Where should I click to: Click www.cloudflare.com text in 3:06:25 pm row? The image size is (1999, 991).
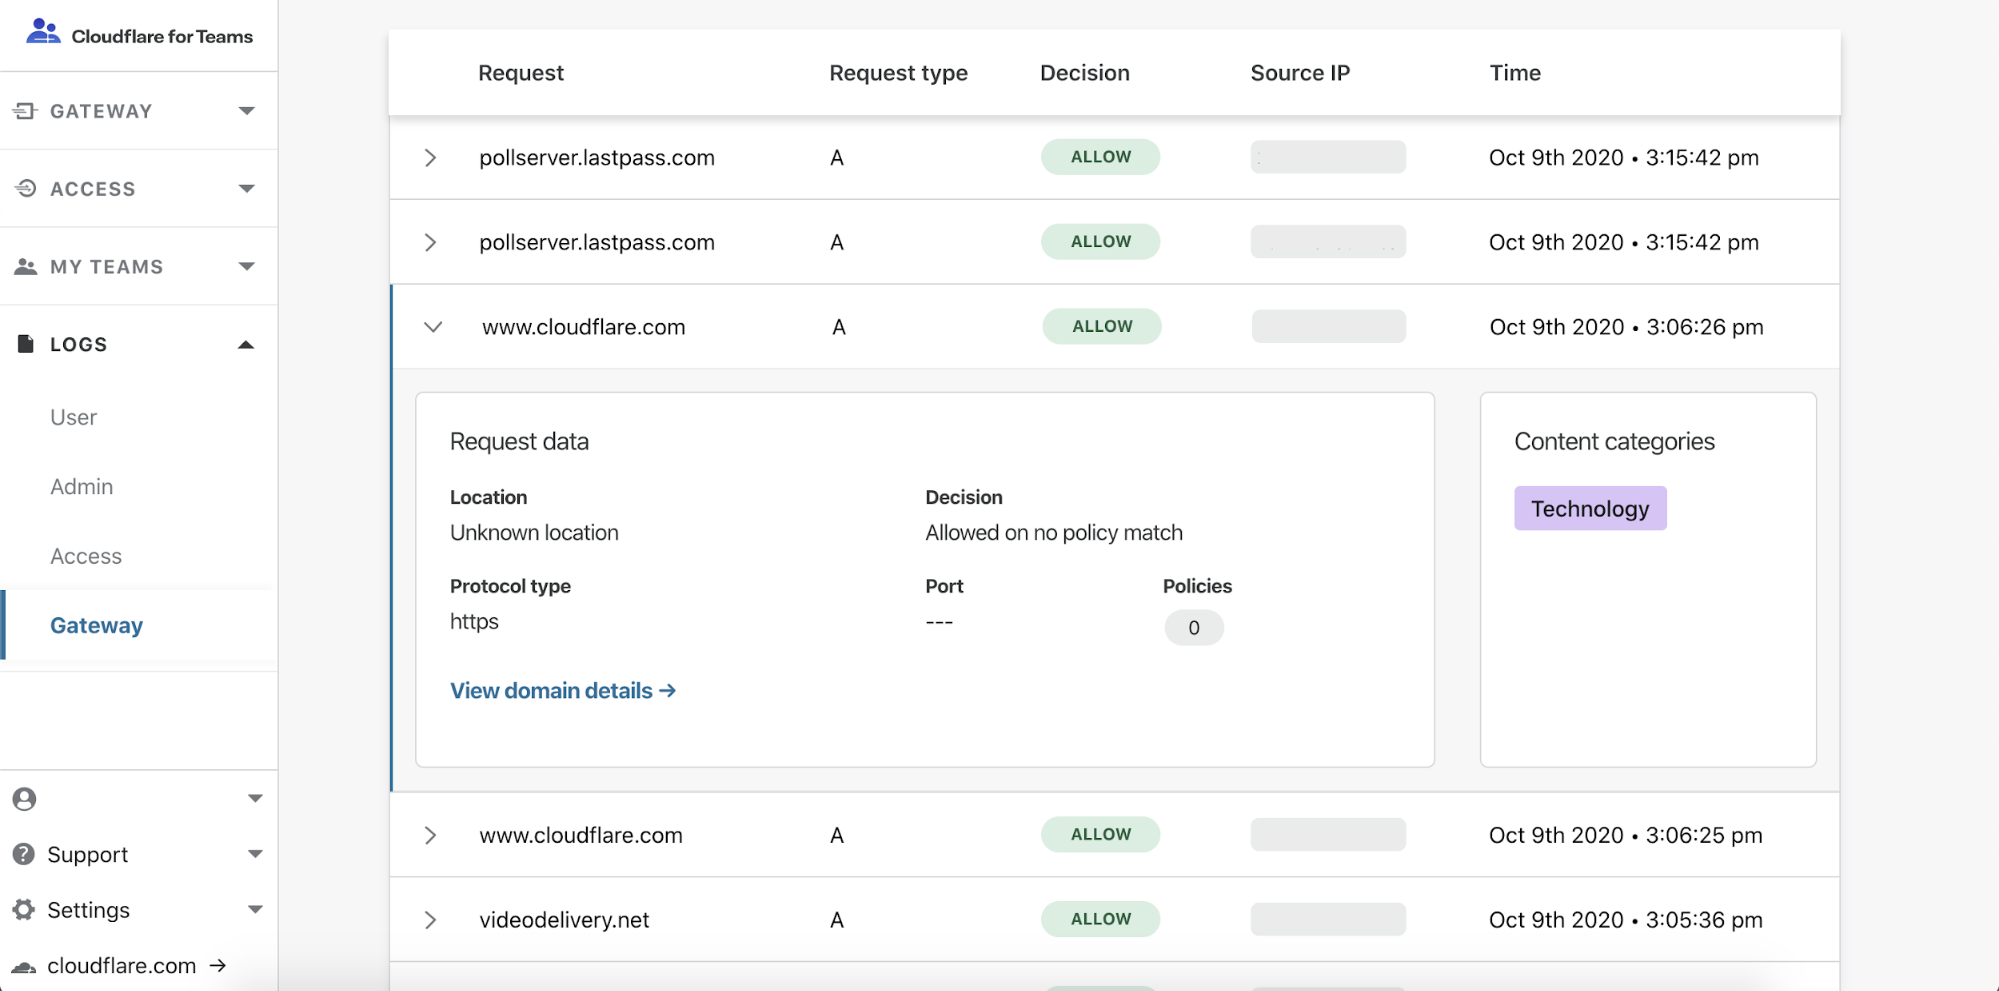[x=581, y=835]
